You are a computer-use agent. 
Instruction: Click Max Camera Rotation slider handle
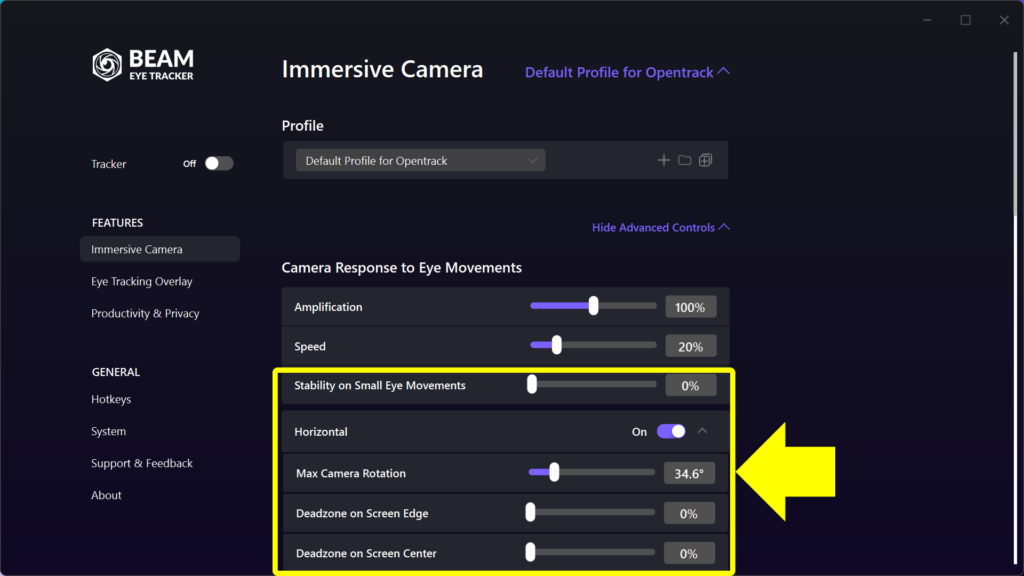pos(554,472)
